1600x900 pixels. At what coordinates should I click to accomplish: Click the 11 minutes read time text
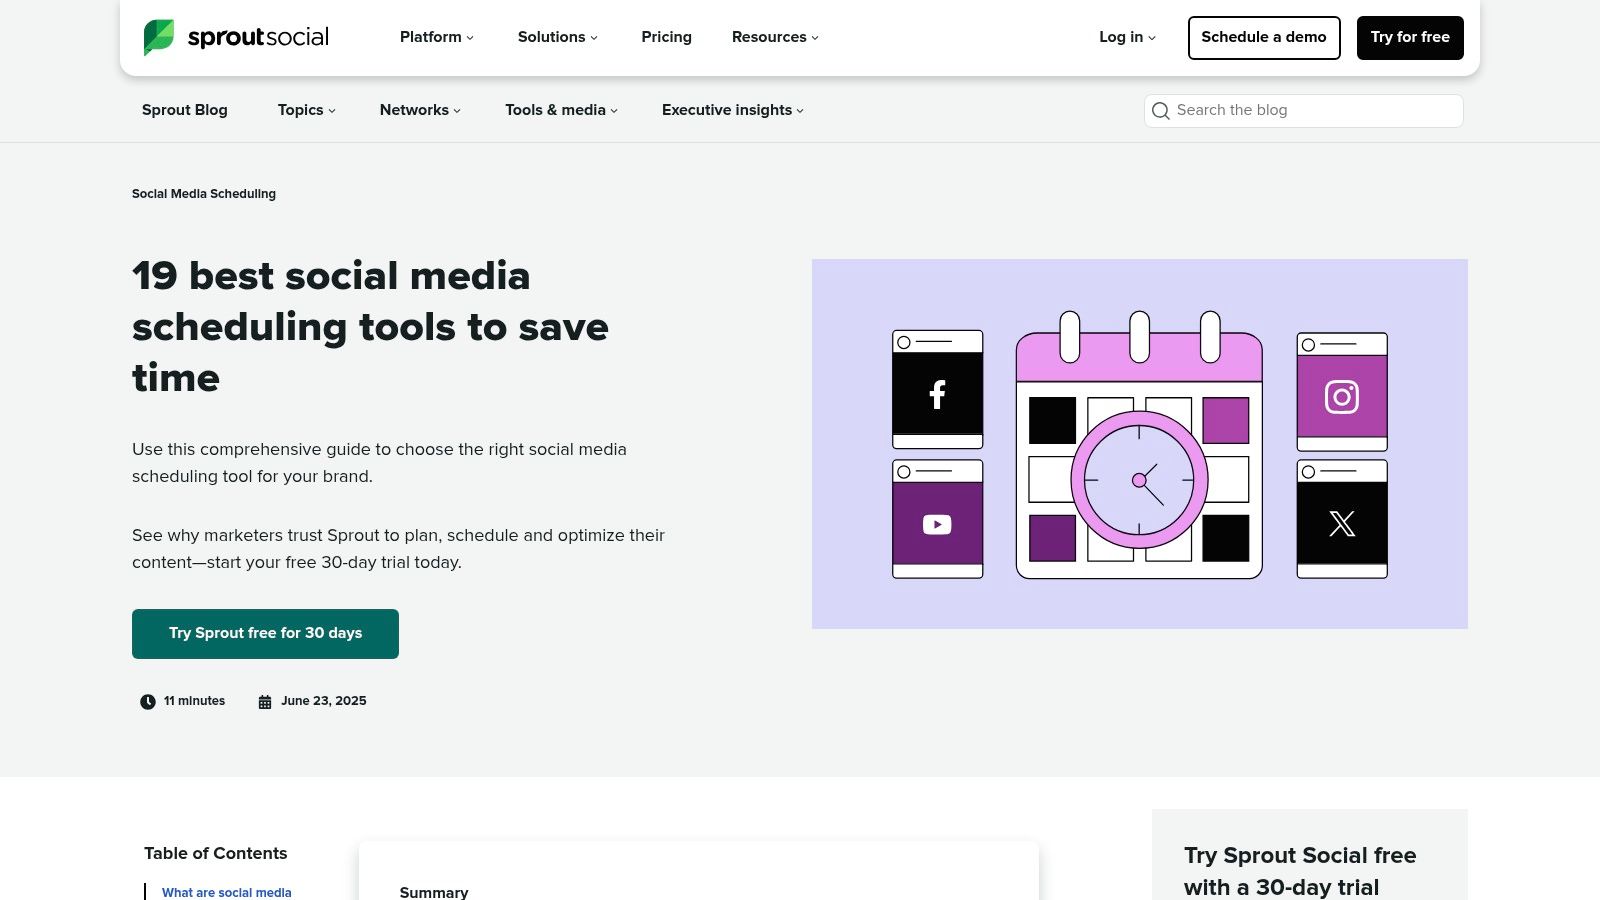[194, 701]
